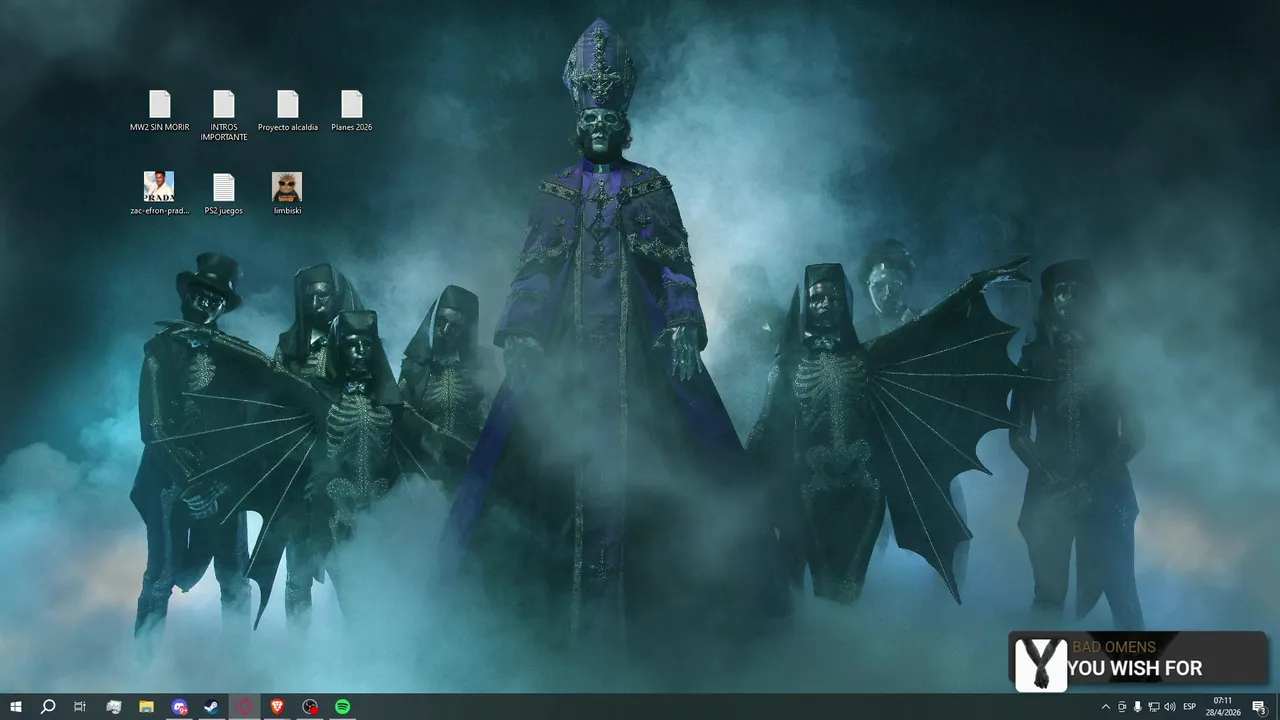Click the microphone tray icon
1280x720 pixels.
1138,707
